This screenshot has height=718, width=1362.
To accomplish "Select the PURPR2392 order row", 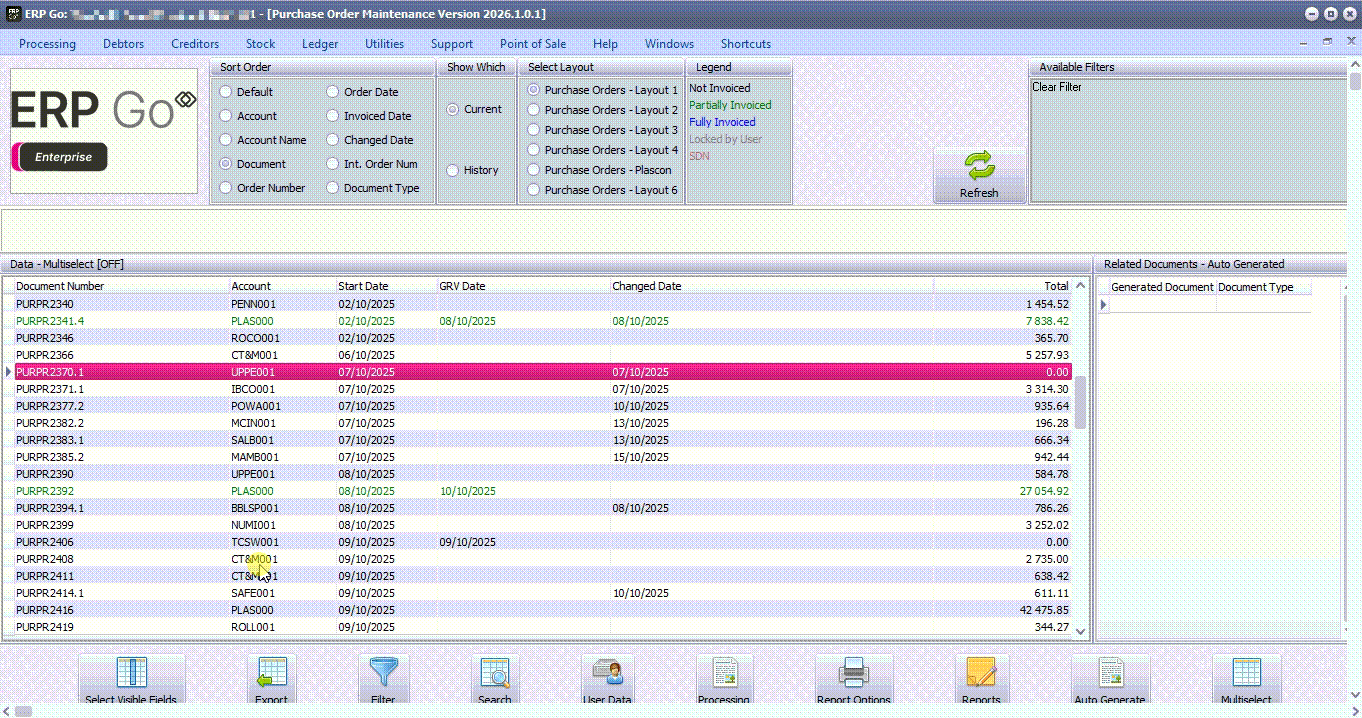I will pyautogui.click(x=45, y=491).
